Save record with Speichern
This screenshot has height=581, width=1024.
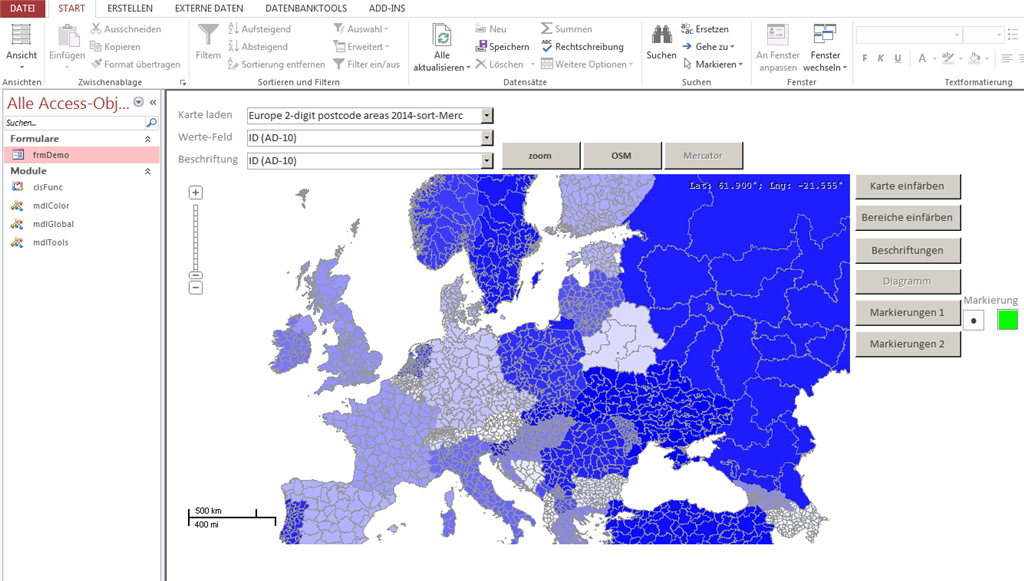[x=502, y=46]
